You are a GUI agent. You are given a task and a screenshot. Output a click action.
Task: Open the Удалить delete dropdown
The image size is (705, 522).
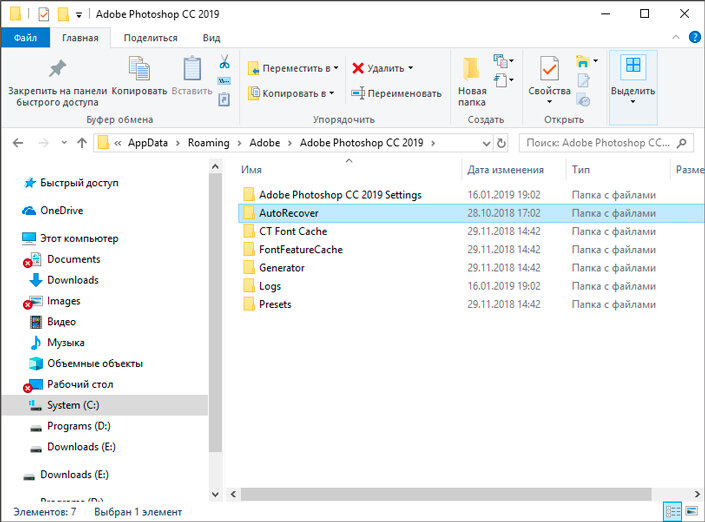411,68
